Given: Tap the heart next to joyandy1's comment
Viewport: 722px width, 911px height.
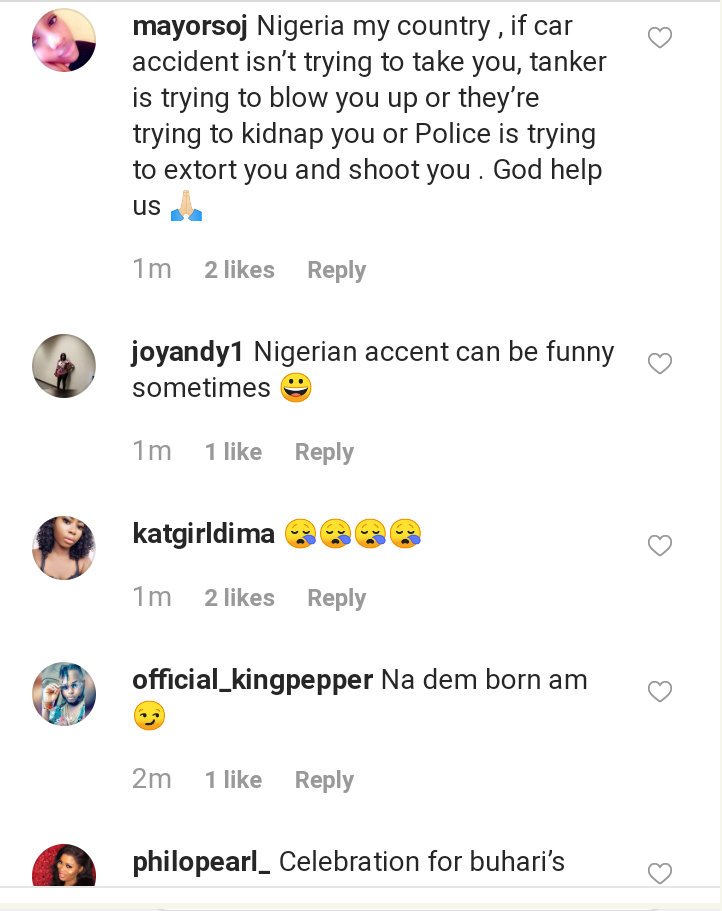Looking at the screenshot, I should (660, 364).
